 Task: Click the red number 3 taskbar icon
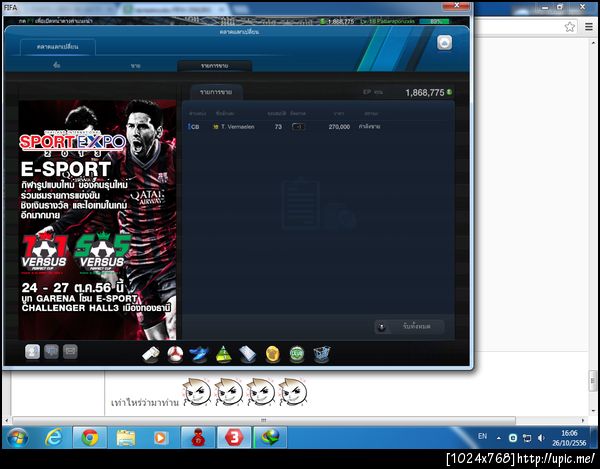234,438
